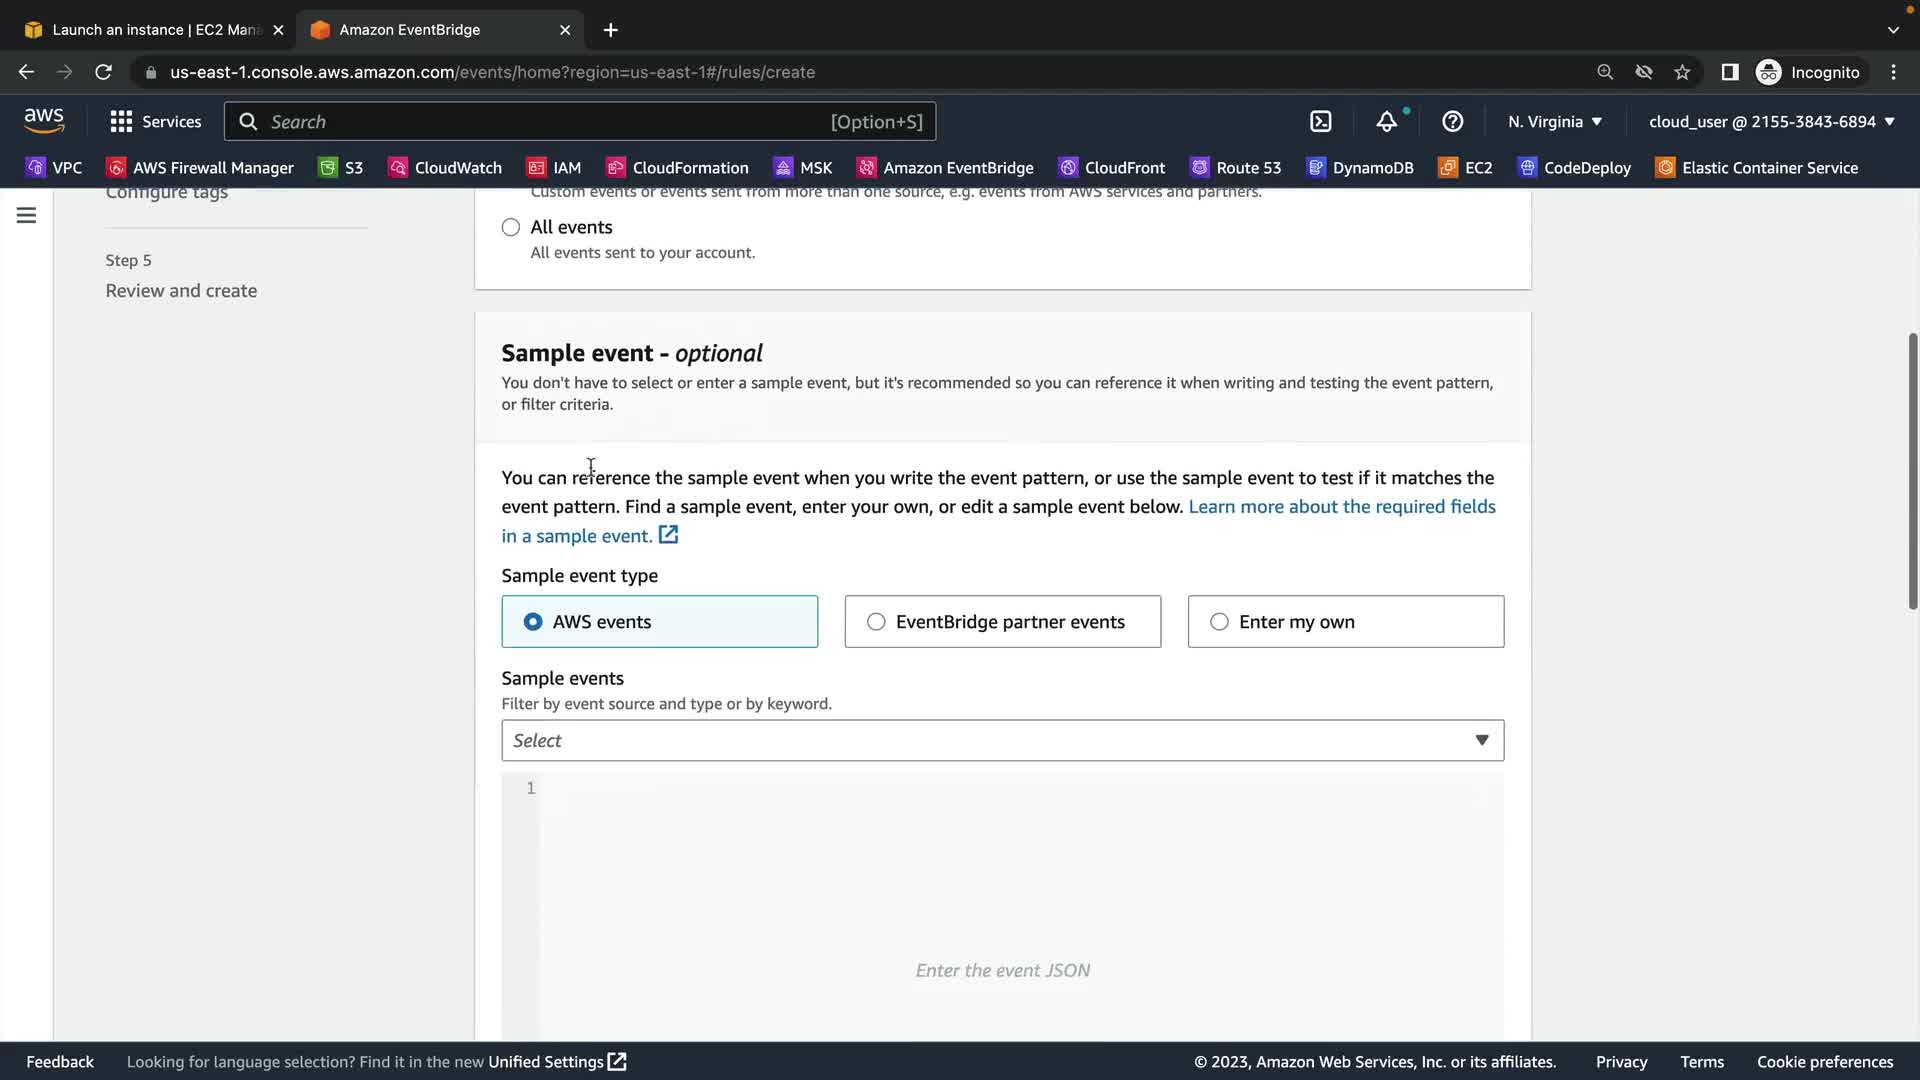Viewport: 1920px width, 1080px height.
Task: Go to Review and create step
Action: click(181, 291)
